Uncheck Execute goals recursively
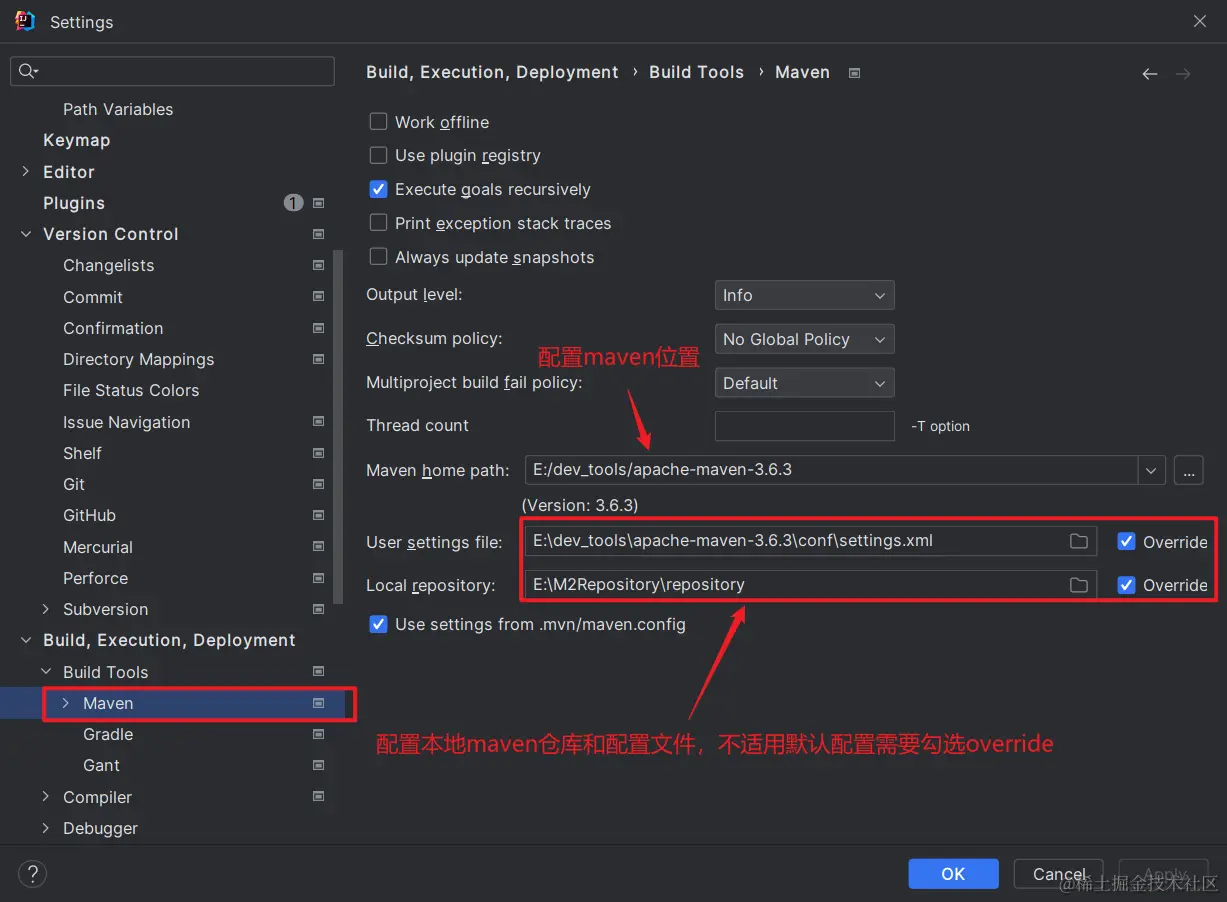This screenshot has height=902, width=1227. [378, 189]
